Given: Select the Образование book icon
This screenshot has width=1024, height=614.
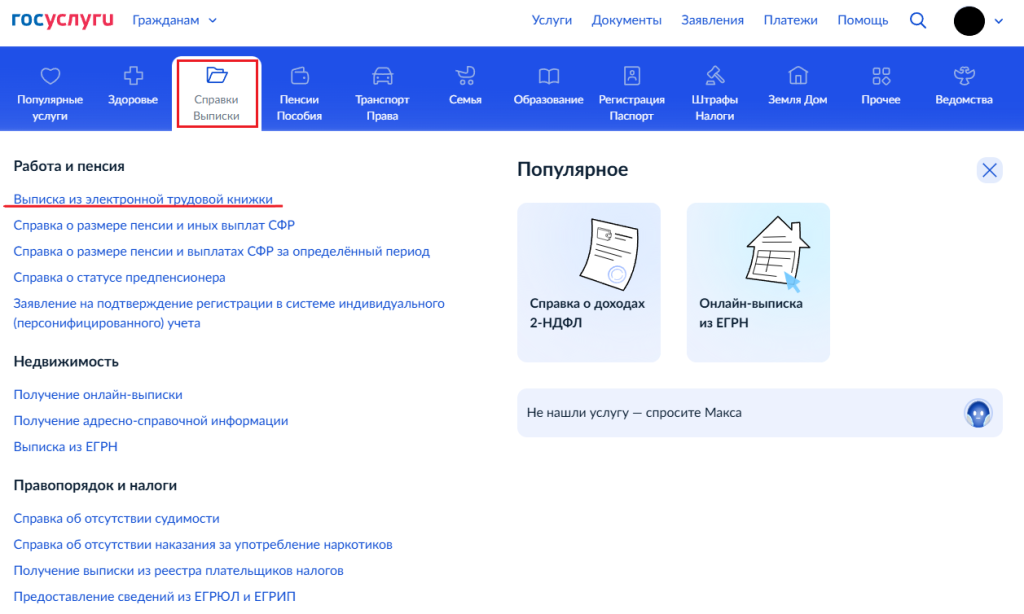Looking at the screenshot, I should [549, 76].
